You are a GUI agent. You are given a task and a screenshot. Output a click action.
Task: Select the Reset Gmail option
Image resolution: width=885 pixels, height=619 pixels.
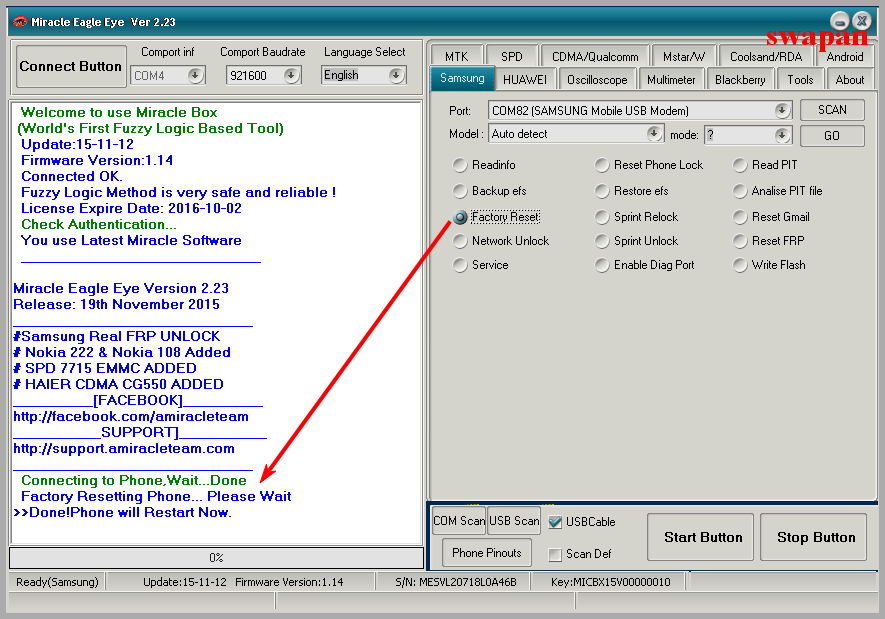[x=740, y=217]
